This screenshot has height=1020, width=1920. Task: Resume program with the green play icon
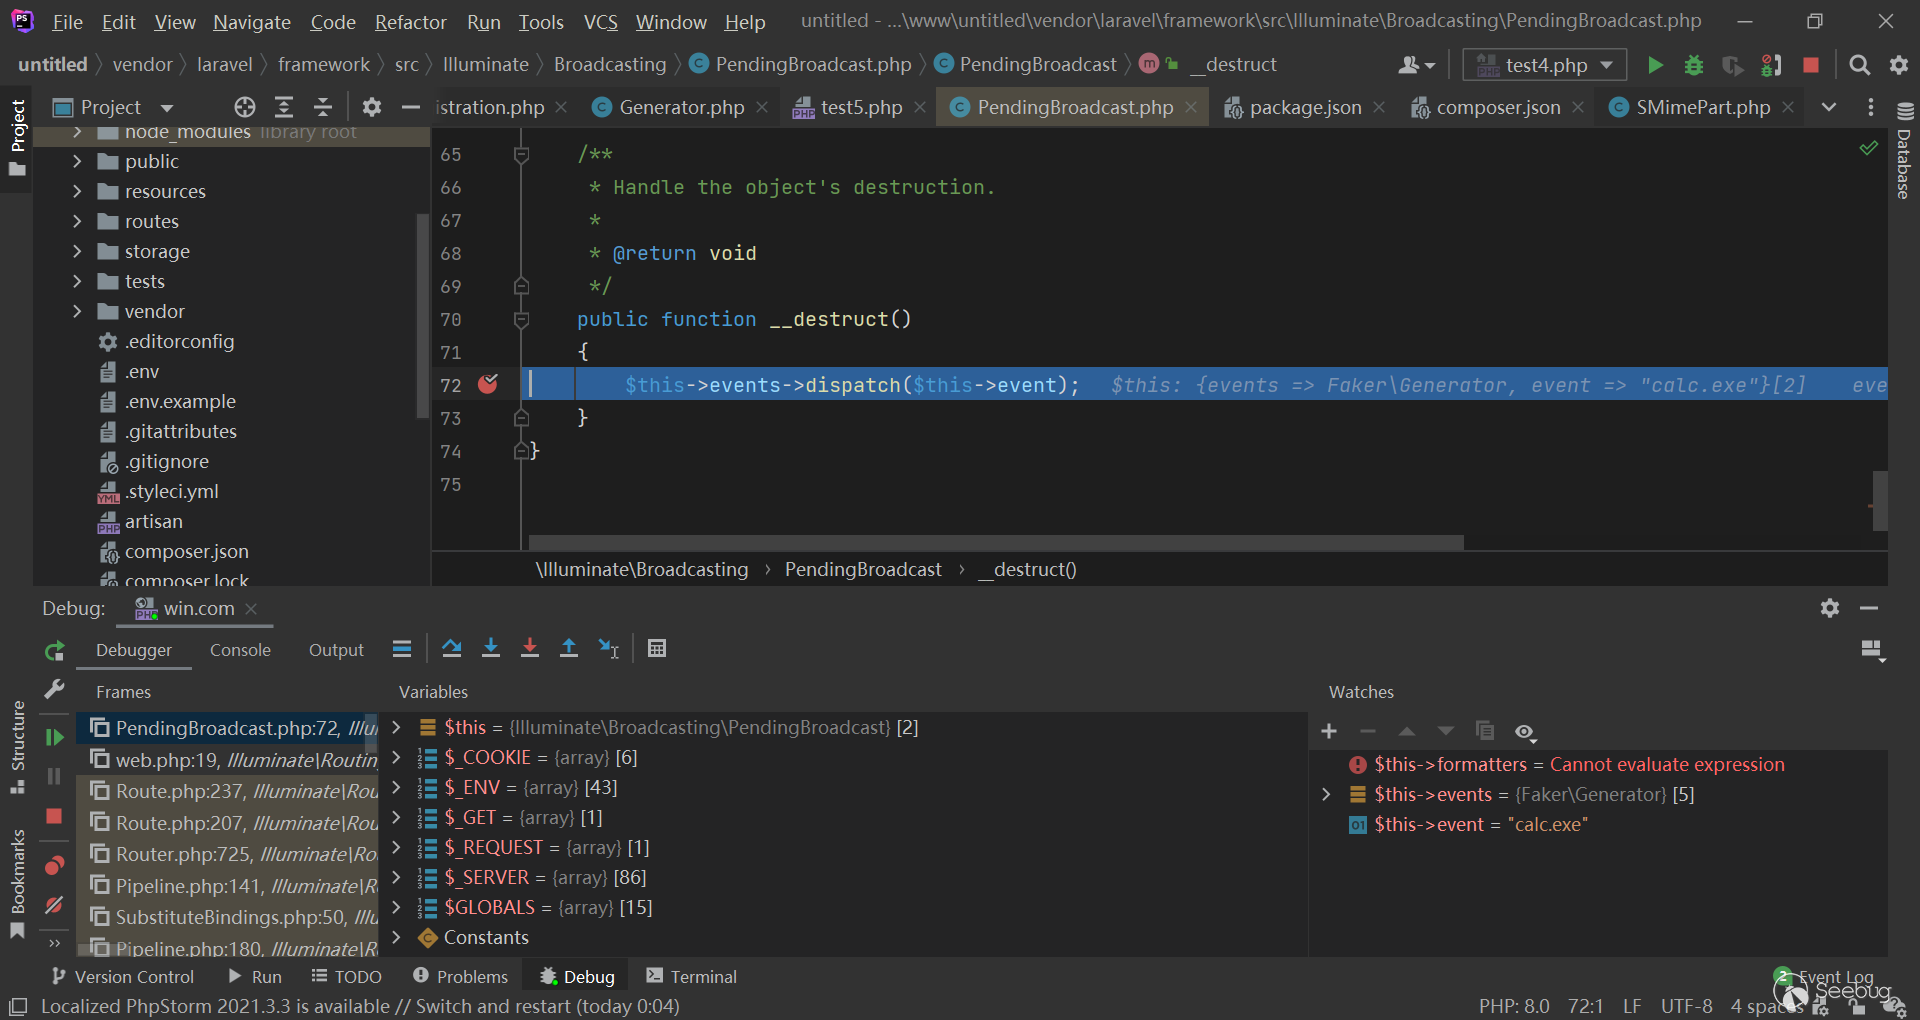(x=55, y=737)
